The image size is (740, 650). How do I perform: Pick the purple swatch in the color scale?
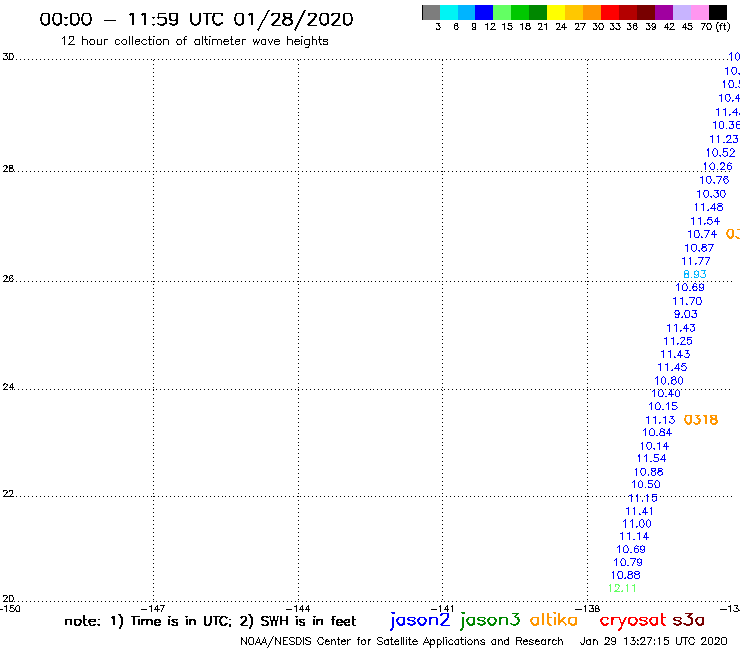(x=664, y=12)
